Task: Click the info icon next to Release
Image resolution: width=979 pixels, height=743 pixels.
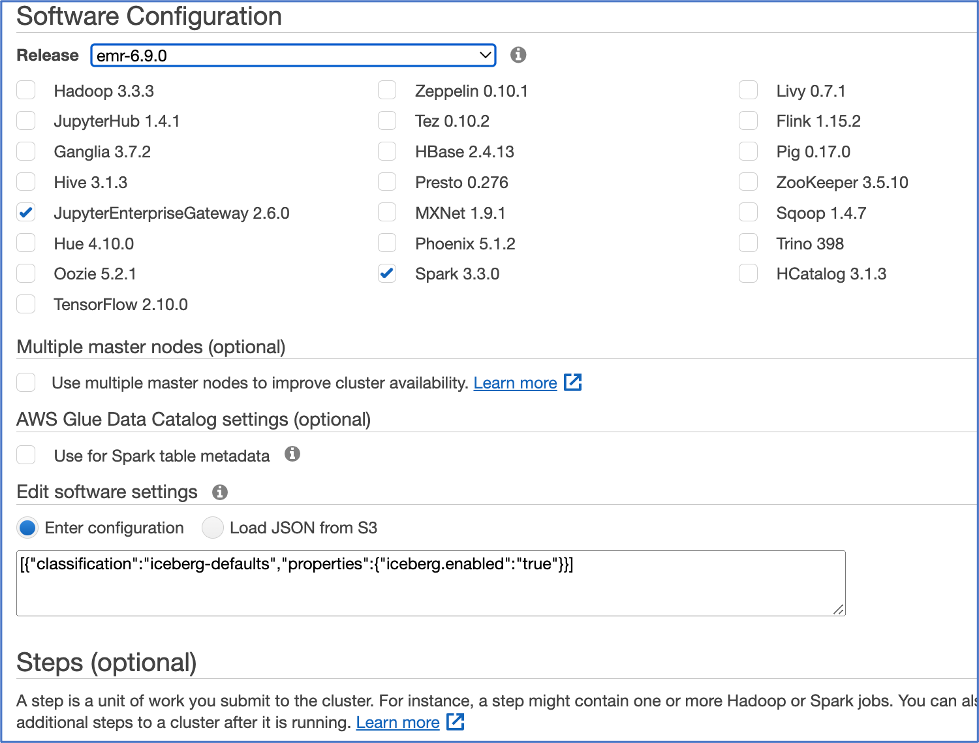Action: [x=518, y=55]
